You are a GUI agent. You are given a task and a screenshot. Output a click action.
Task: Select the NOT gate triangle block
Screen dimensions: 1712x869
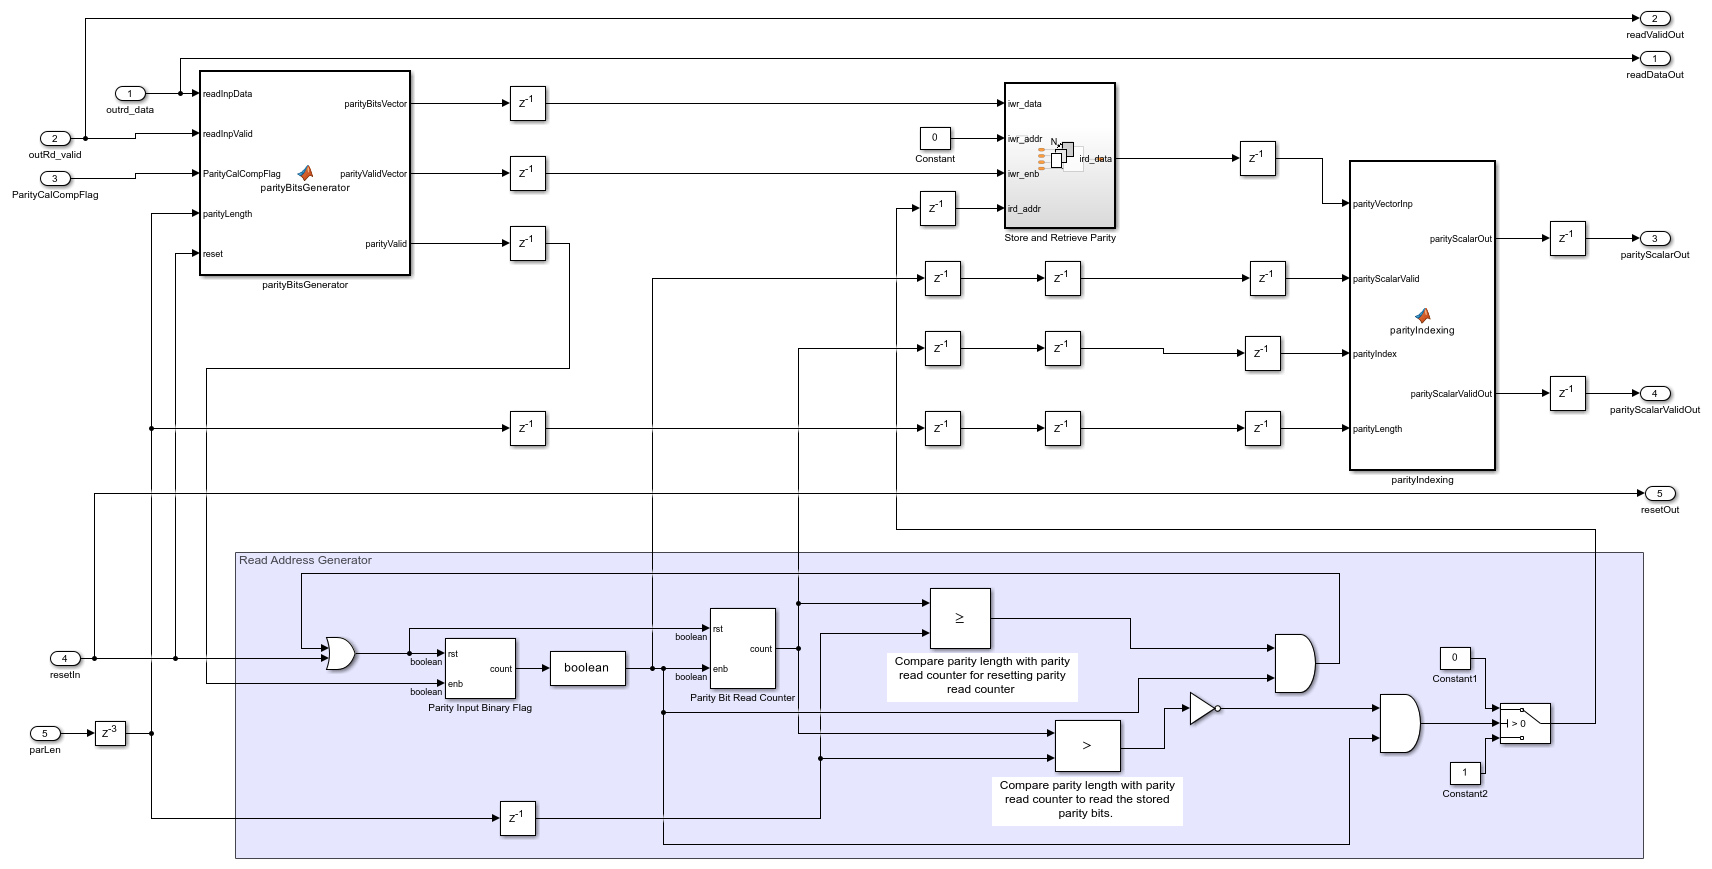tap(1203, 708)
